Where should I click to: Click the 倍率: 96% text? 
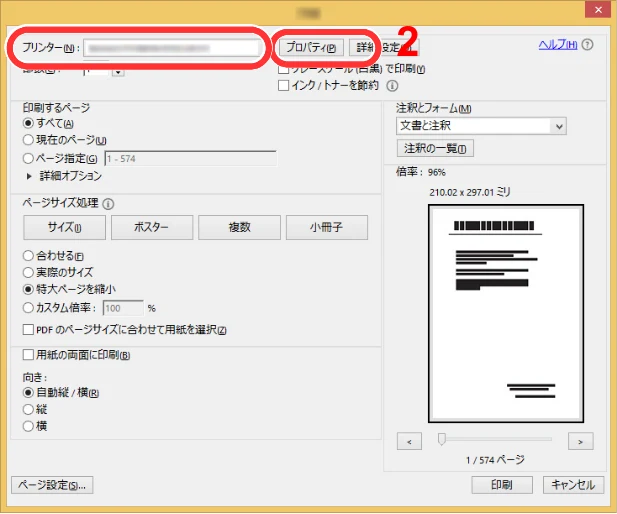click(x=421, y=172)
